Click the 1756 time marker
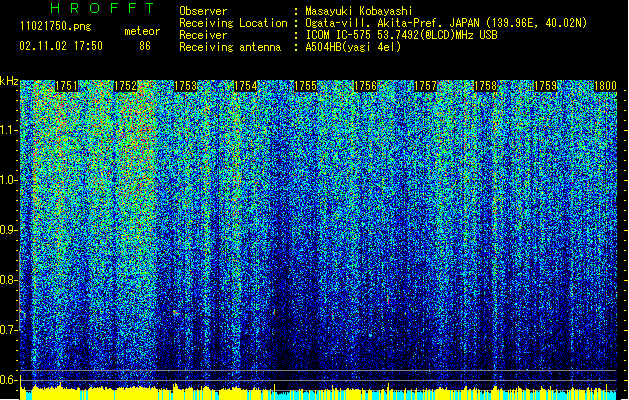This screenshot has height=400, width=629. click(x=365, y=86)
